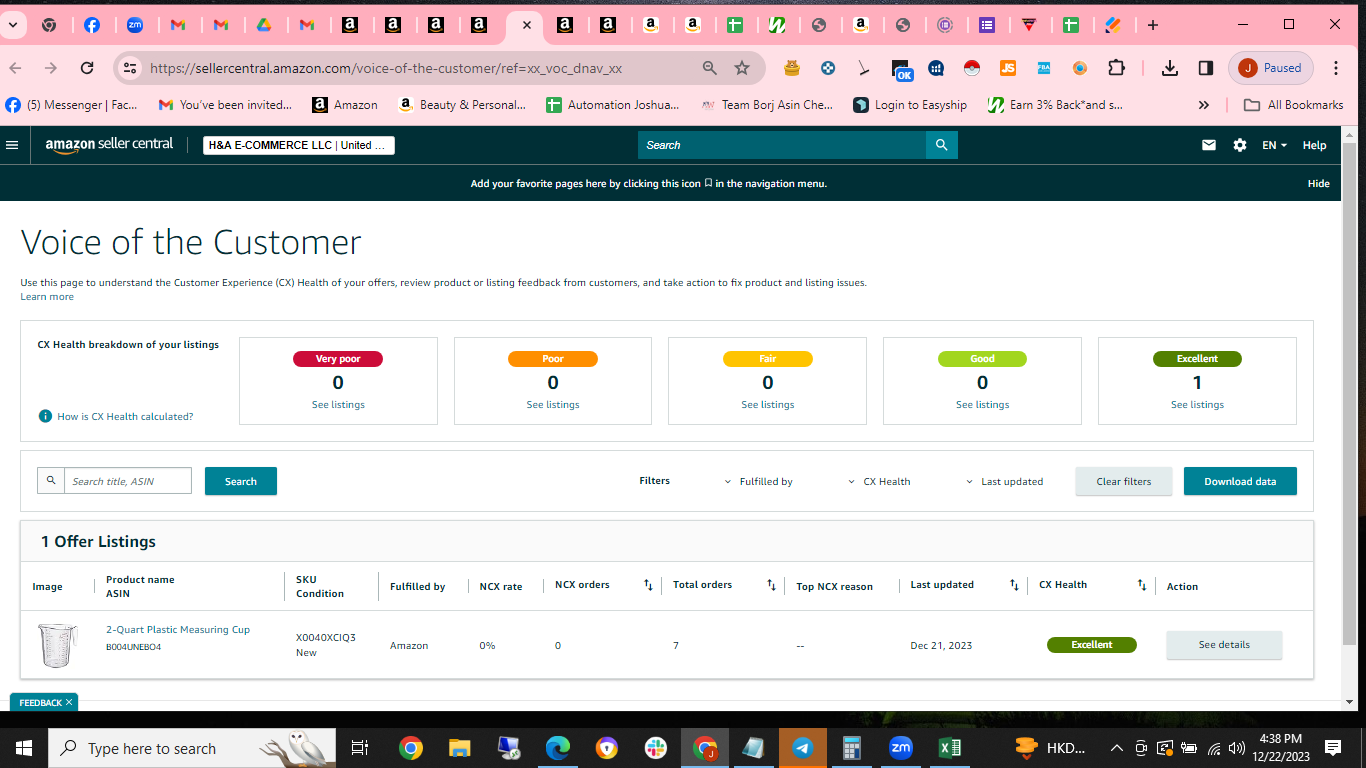The image size is (1366, 768).
Task: Click the Search title, ASIN input field
Action: (128, 481)
